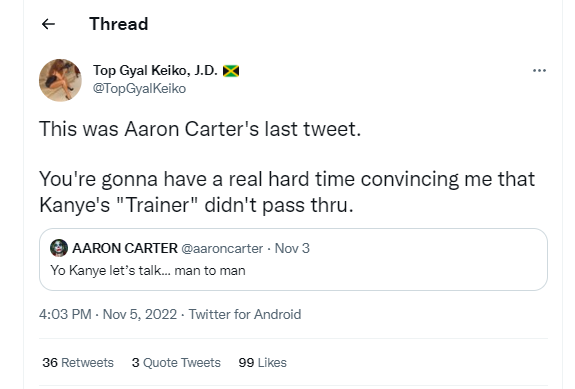The height and width of the screenshot is (389, 575).
Task: Visit the @TopGyalKeiko handle
Action: [x=139, y=89]
